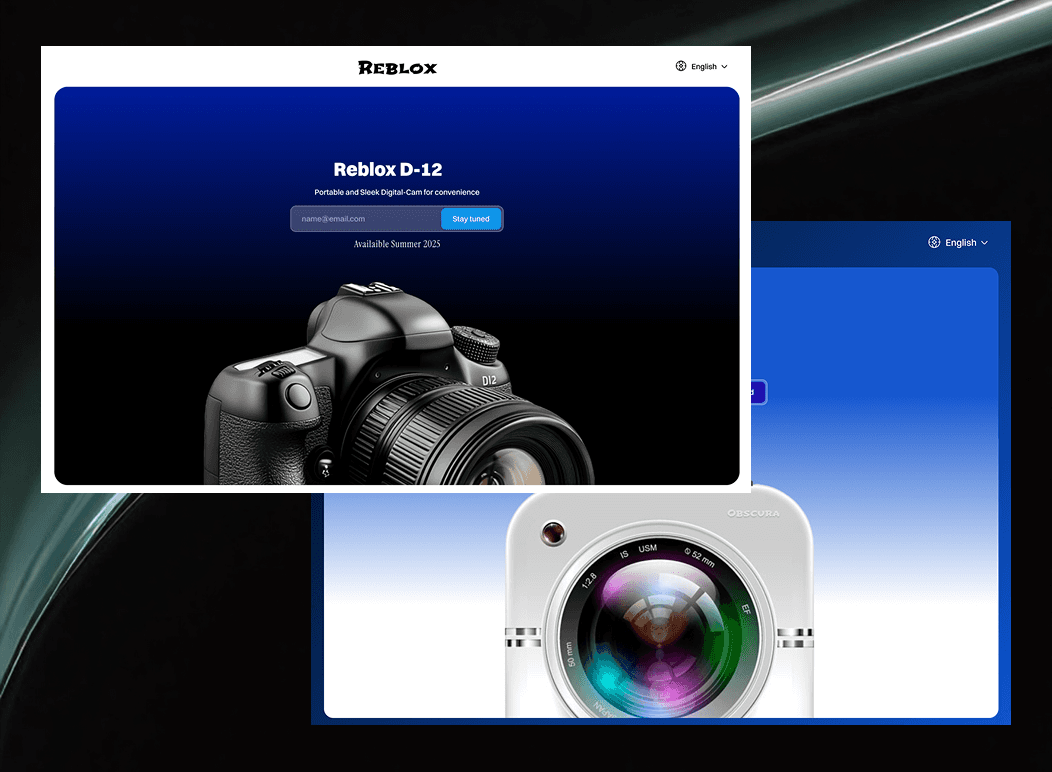
Task: Click globe icon in the blue background window
Action: (934, 242)
